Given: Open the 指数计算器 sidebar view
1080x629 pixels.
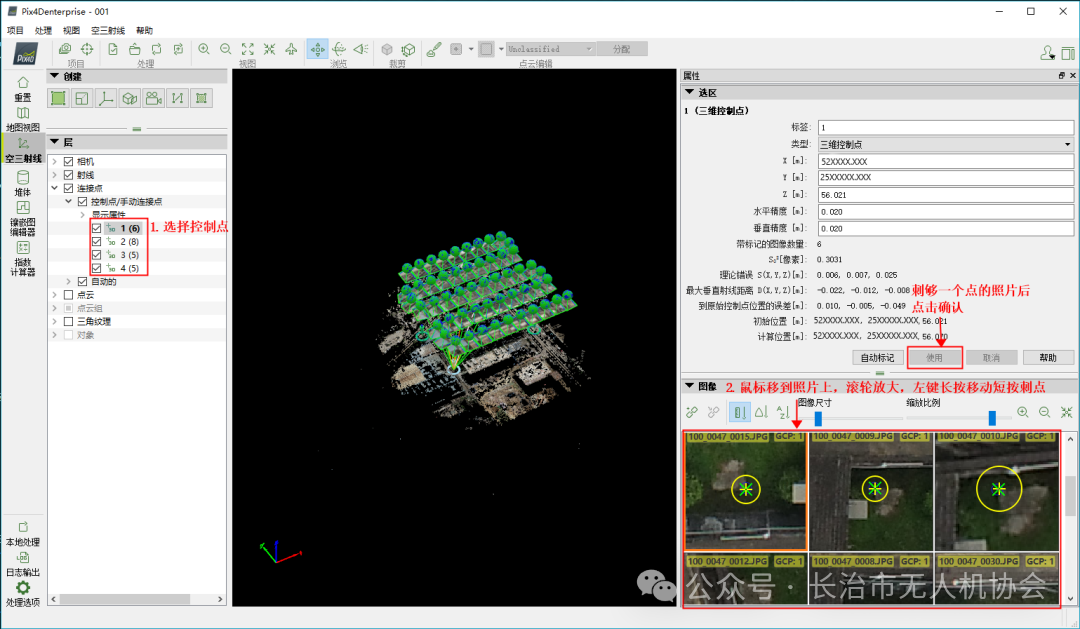Looking at the screenshot, I should (23, 258).
